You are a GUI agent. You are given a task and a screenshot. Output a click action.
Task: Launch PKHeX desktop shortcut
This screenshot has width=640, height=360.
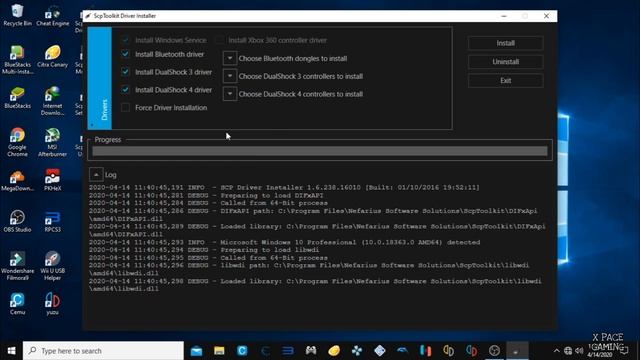[52, 180]
